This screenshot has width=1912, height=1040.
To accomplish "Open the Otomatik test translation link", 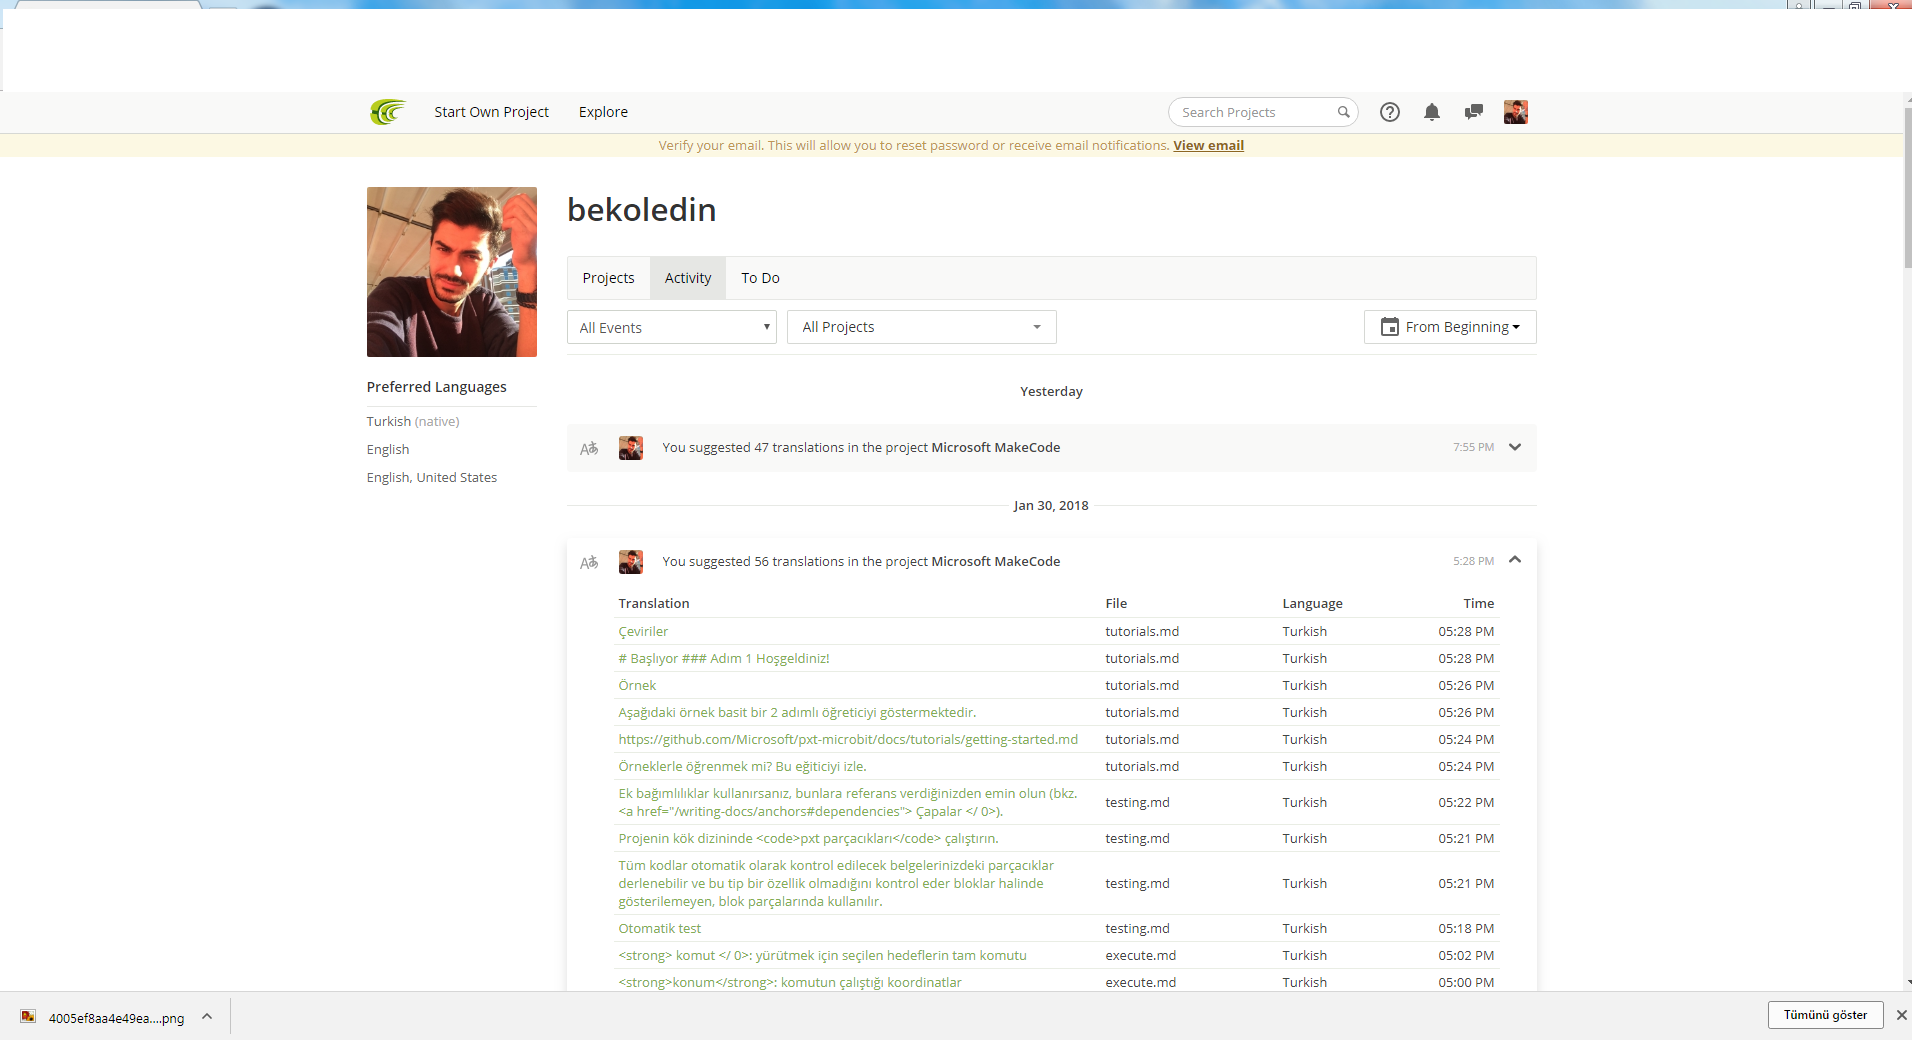I will tap(659, 928).
